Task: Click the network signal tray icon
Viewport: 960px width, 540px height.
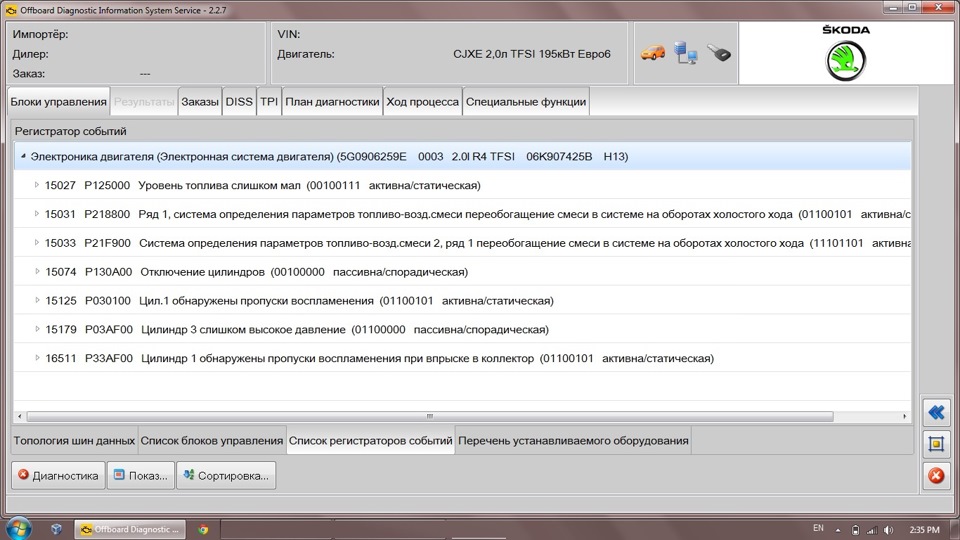Action: (x=872, y=530)
